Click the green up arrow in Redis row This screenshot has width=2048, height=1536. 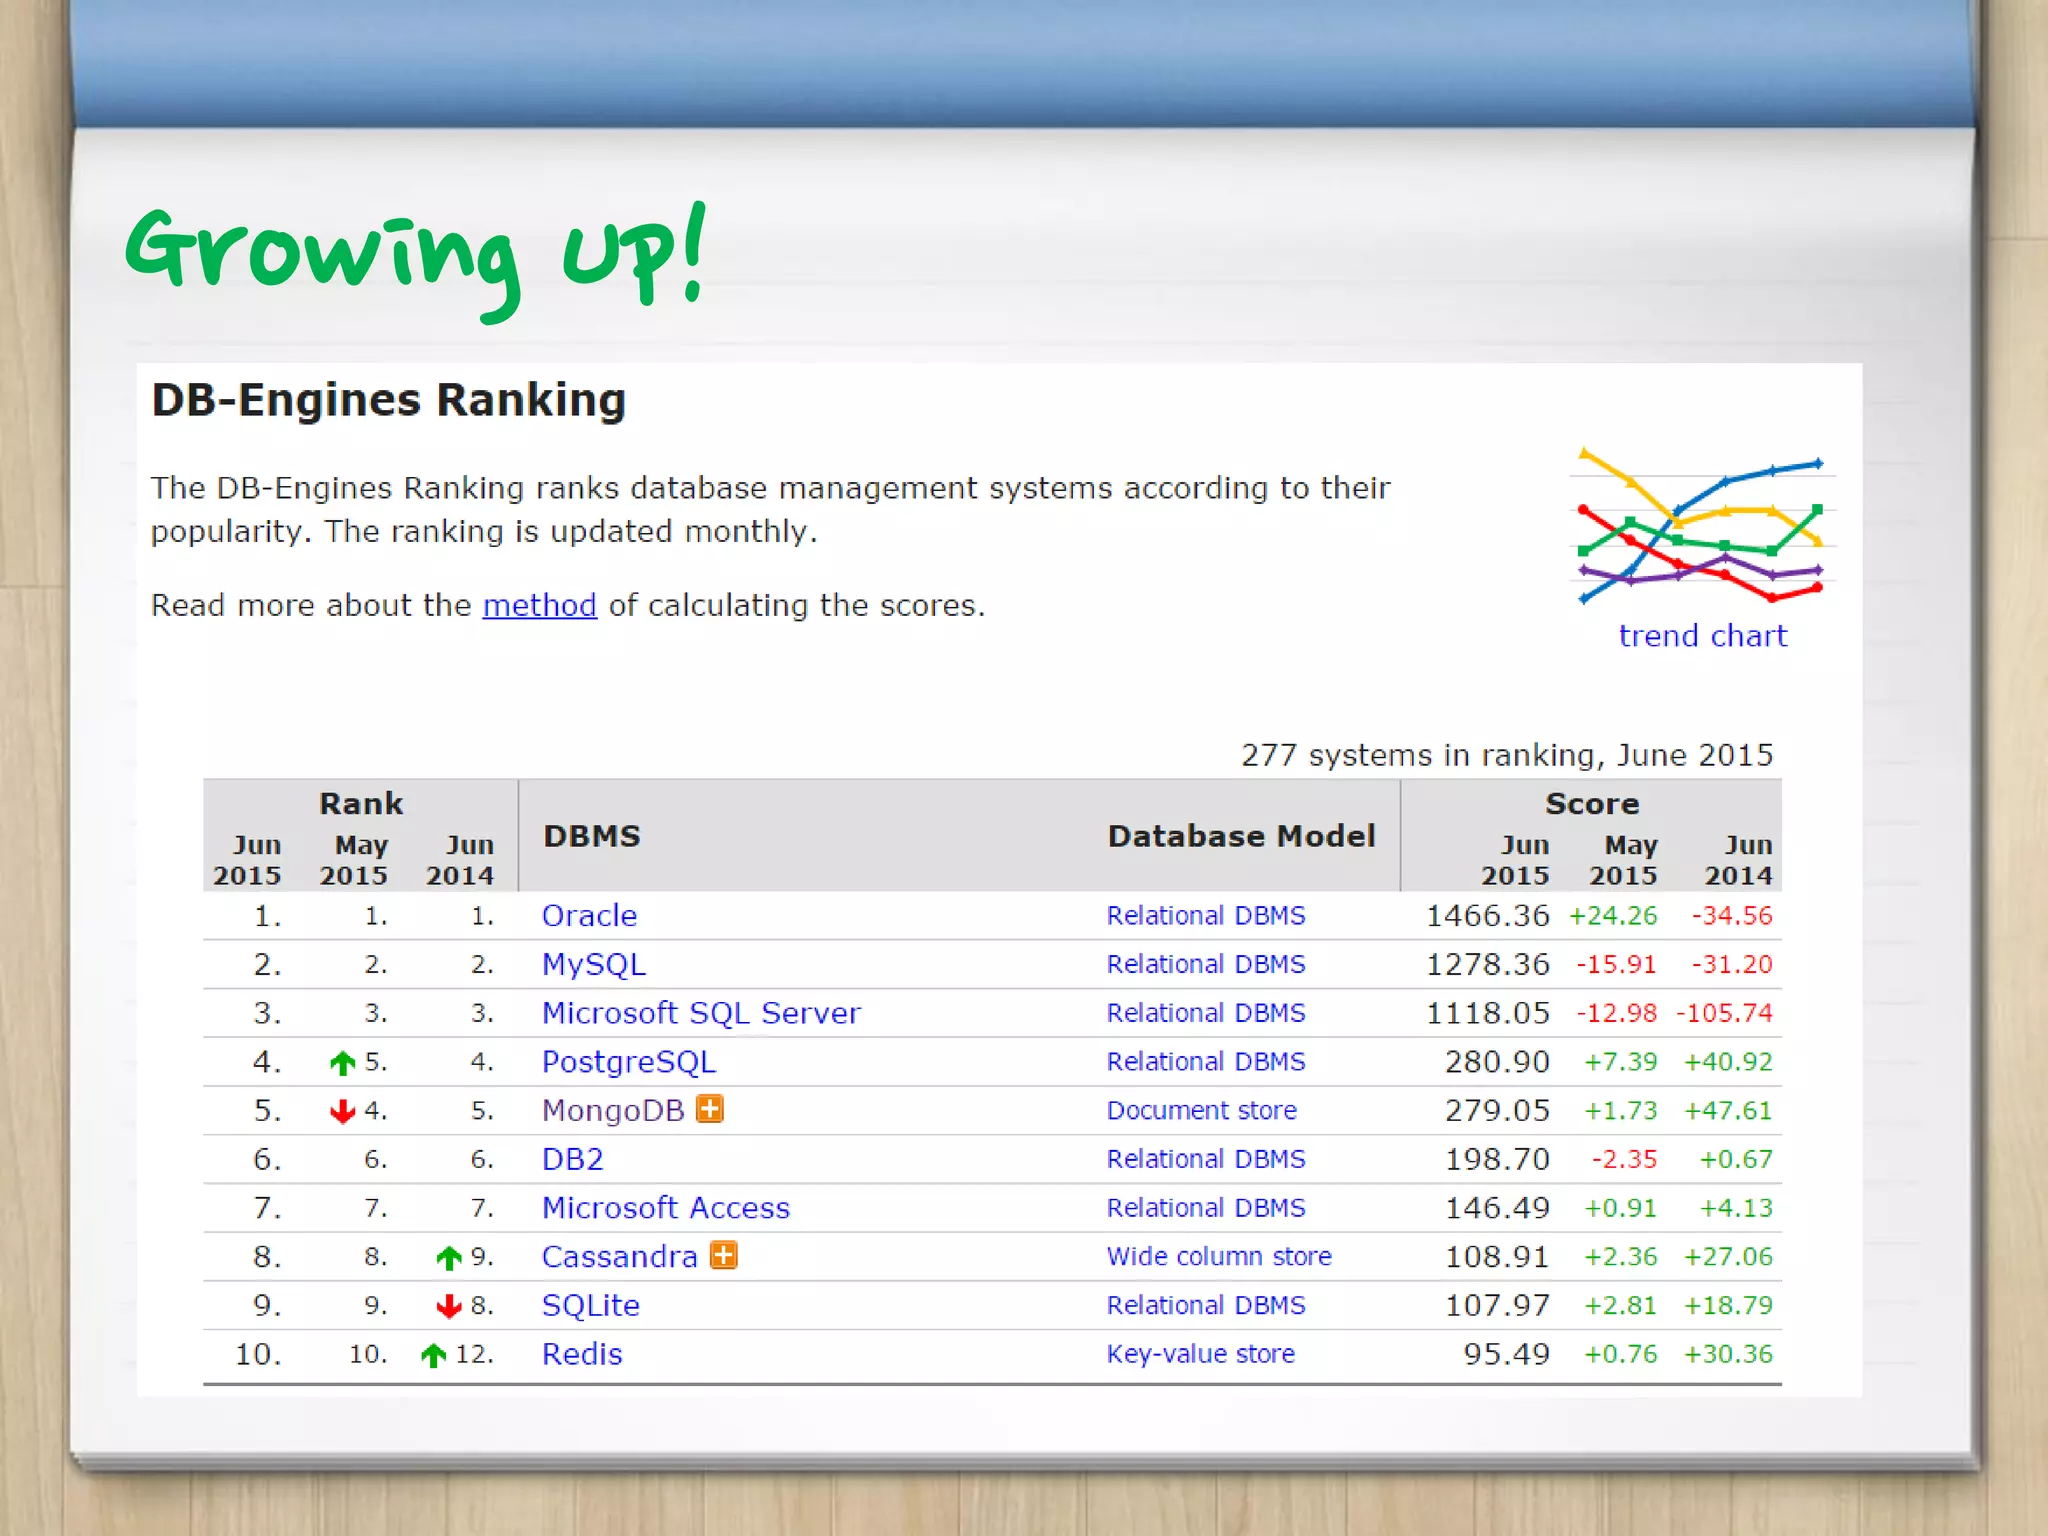(434, 1355)
